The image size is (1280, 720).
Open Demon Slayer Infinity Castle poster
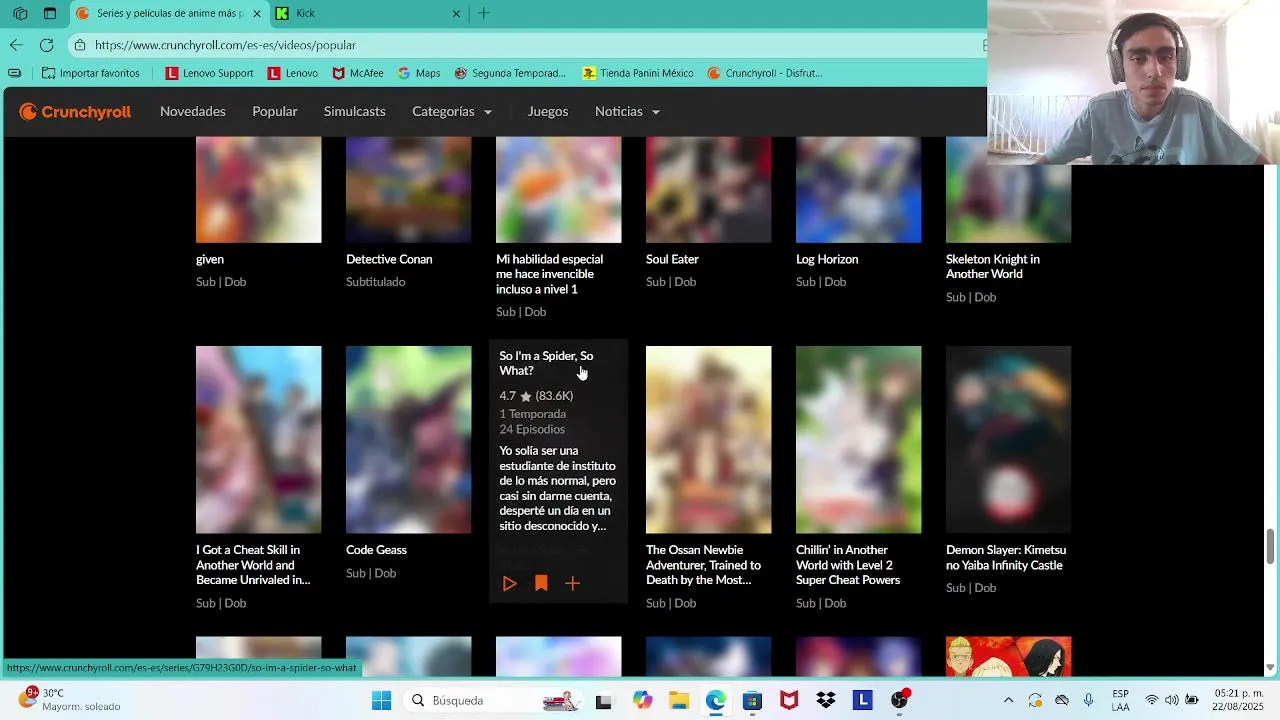(x=1008, y=440)
